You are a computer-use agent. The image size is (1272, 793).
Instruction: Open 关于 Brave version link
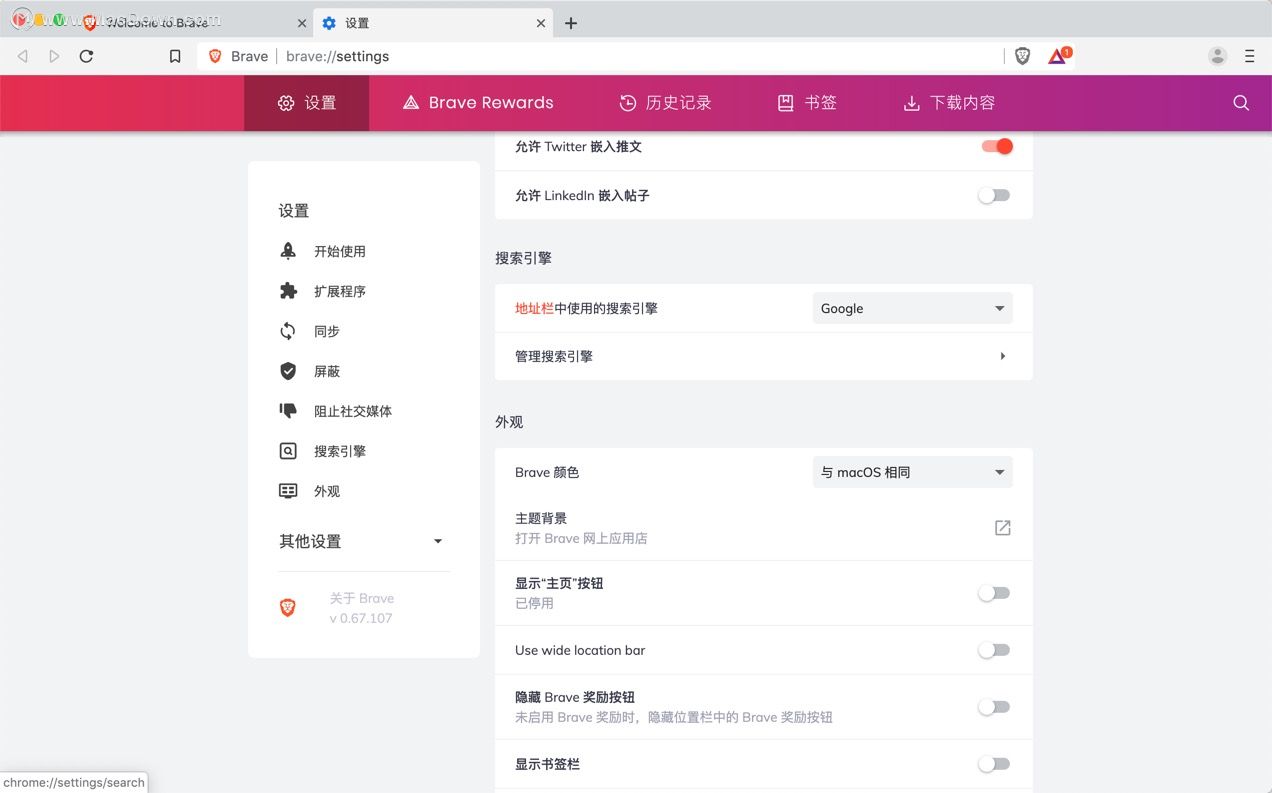pos(362,608)
